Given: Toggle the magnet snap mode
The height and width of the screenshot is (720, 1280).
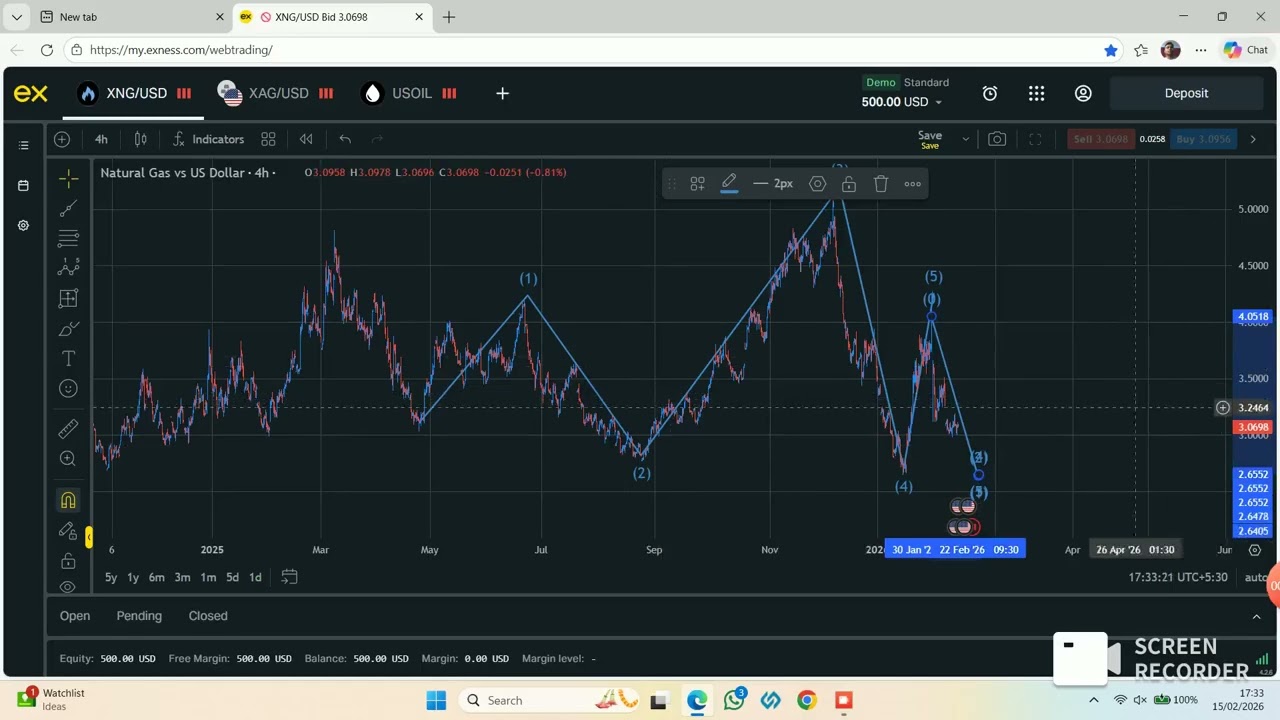Looking at the screenshot, I should coord(68,500).
